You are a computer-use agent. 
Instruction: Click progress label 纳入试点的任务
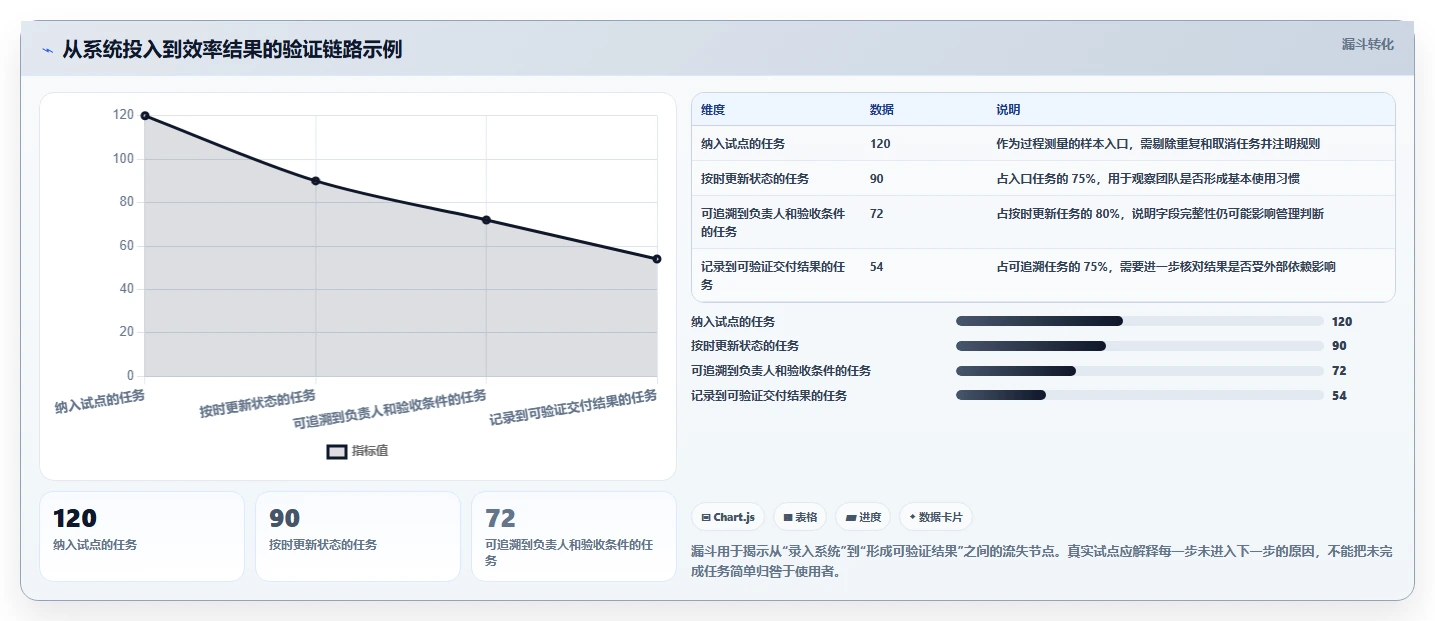733,322
